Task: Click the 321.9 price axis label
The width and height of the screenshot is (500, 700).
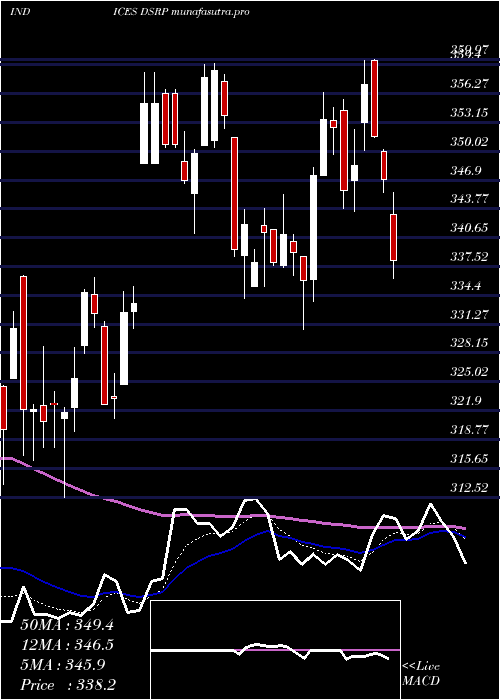Action: point(465,401)
